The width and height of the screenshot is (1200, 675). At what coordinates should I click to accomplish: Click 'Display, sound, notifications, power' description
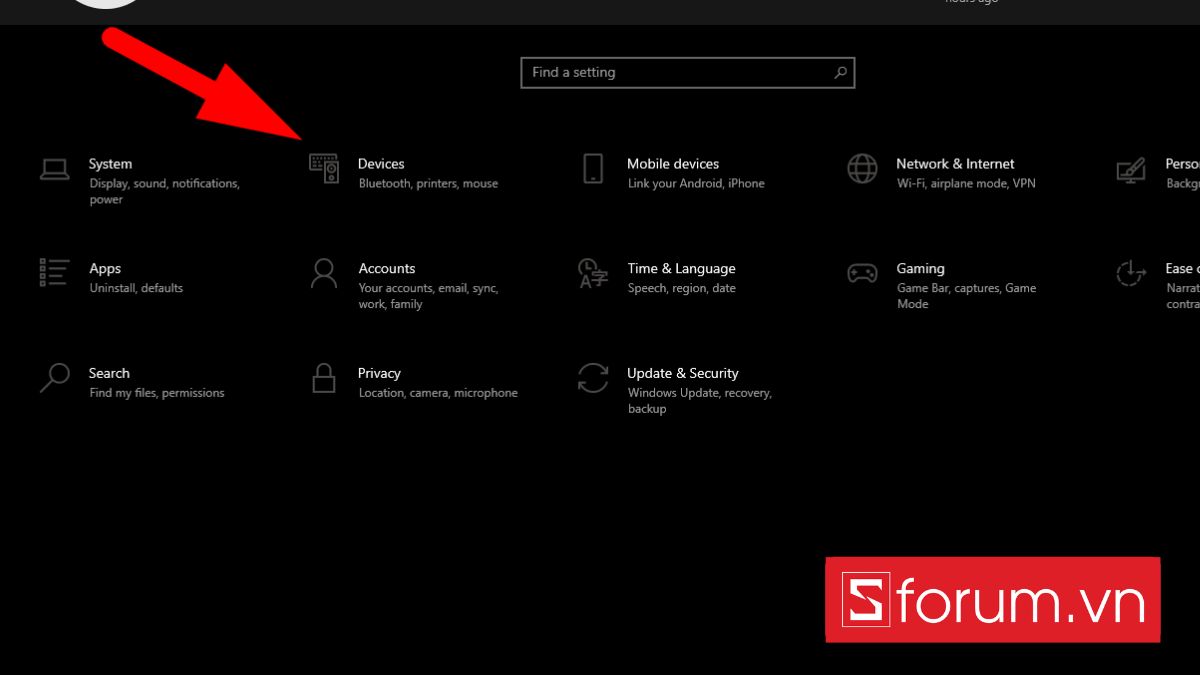164,191
